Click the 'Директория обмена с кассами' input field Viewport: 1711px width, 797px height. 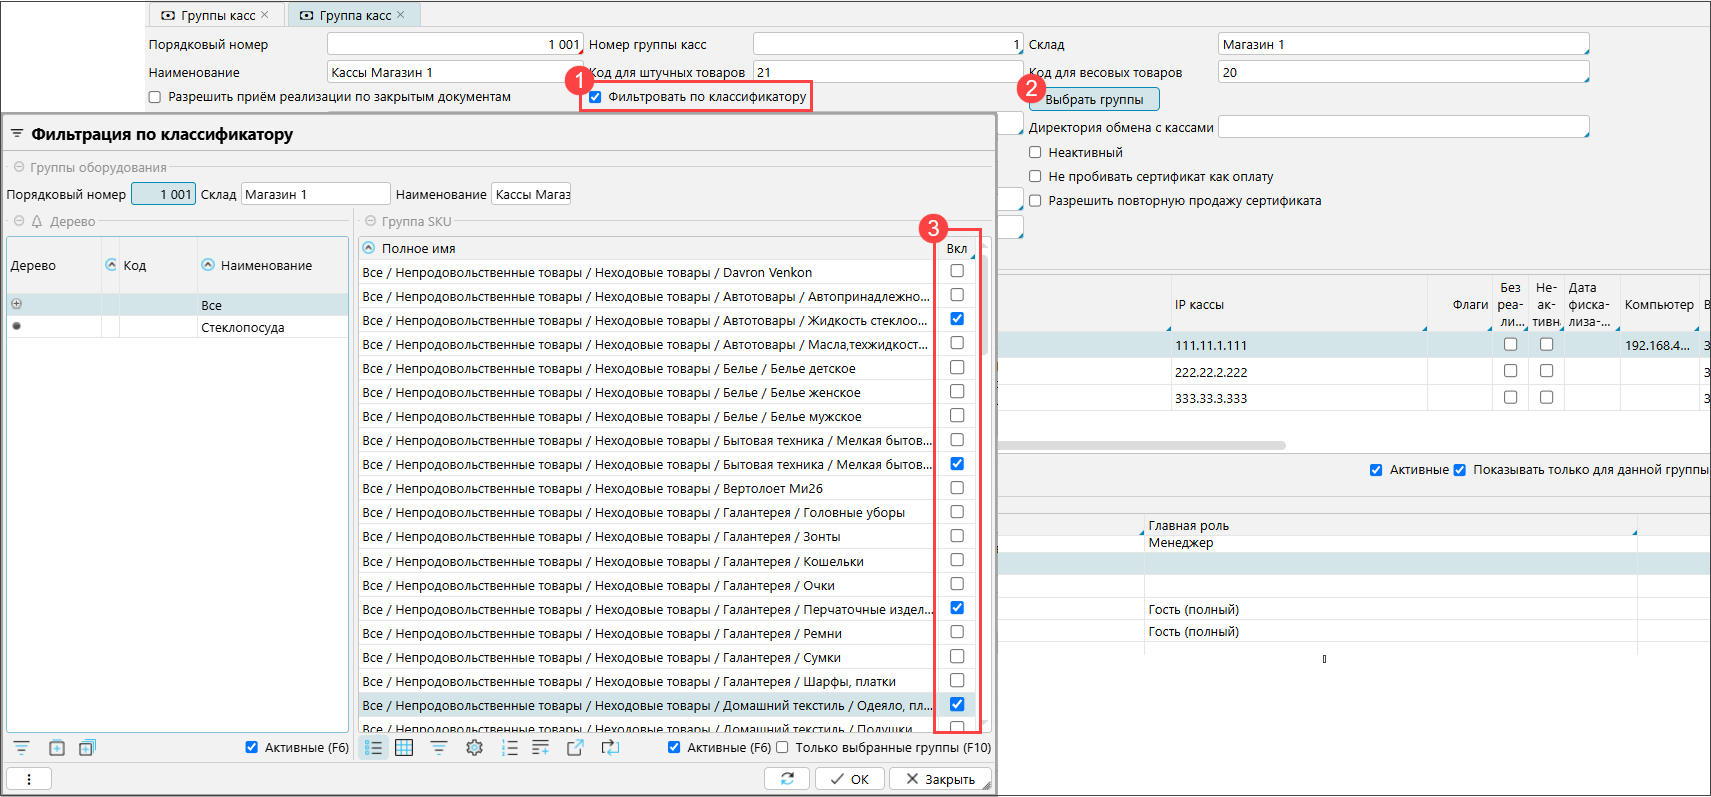[x=1402, y=127]
